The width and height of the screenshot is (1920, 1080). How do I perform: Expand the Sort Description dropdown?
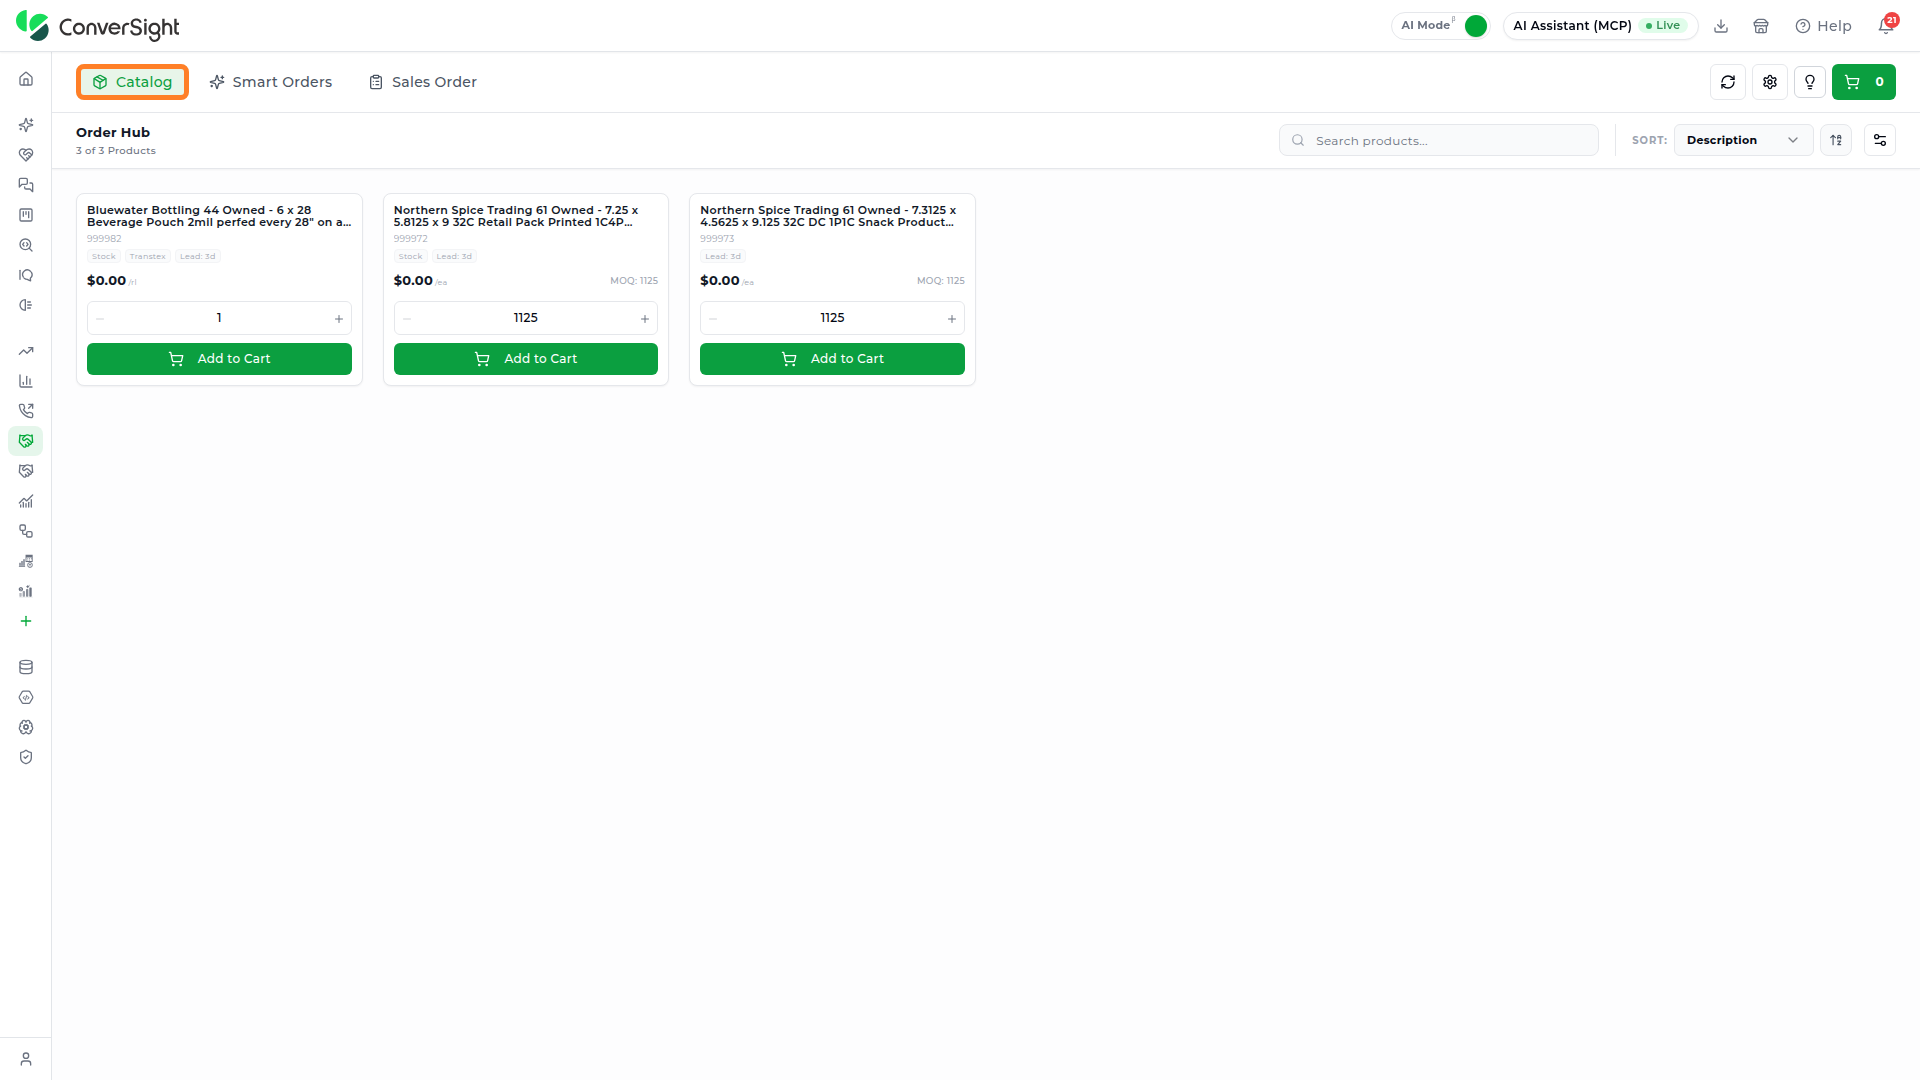1743,140
